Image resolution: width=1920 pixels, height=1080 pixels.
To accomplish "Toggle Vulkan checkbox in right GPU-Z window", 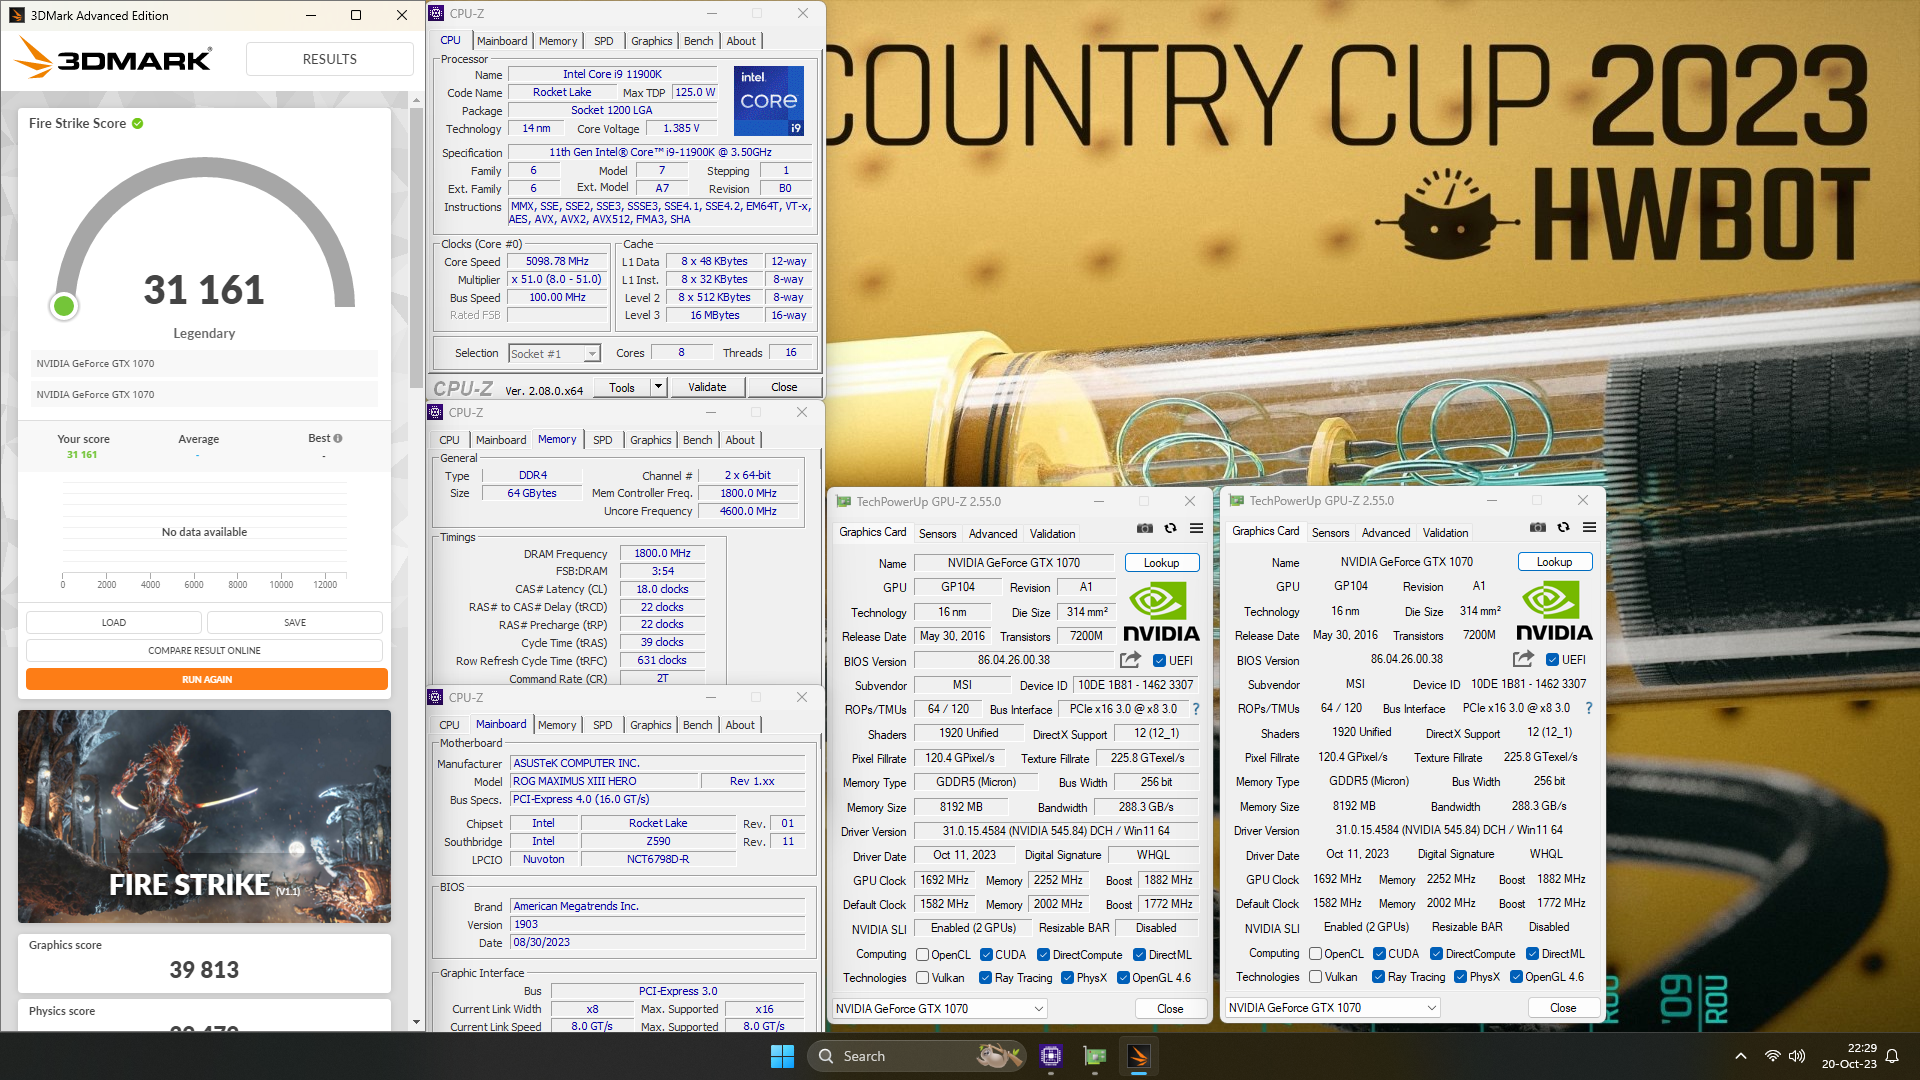I will pyautogui.click(x=1316, y=977).
